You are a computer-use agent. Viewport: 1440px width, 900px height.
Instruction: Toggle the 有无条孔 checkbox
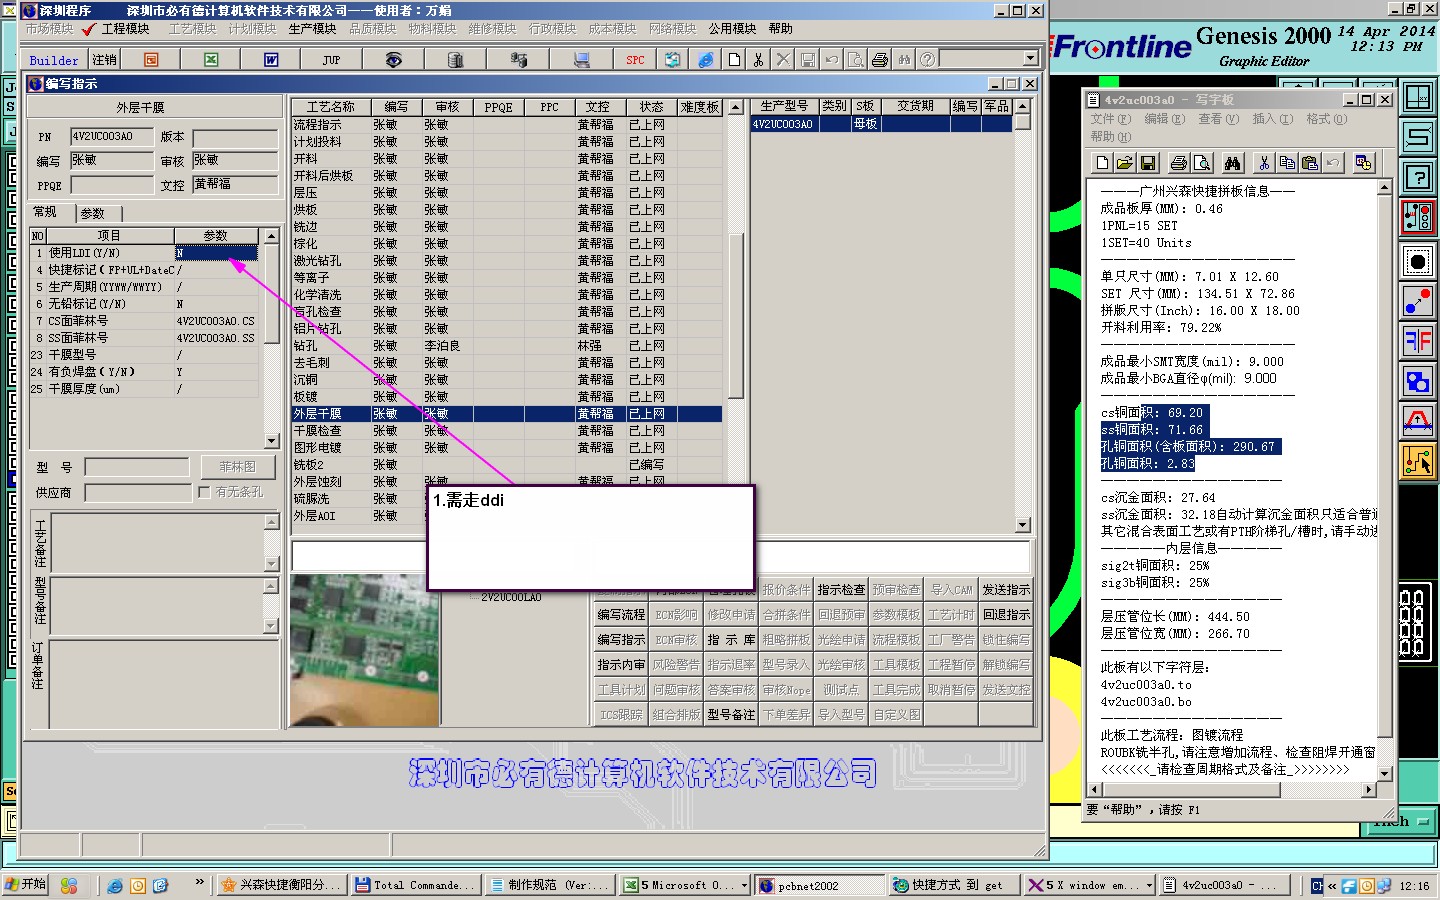pos(204,492)
